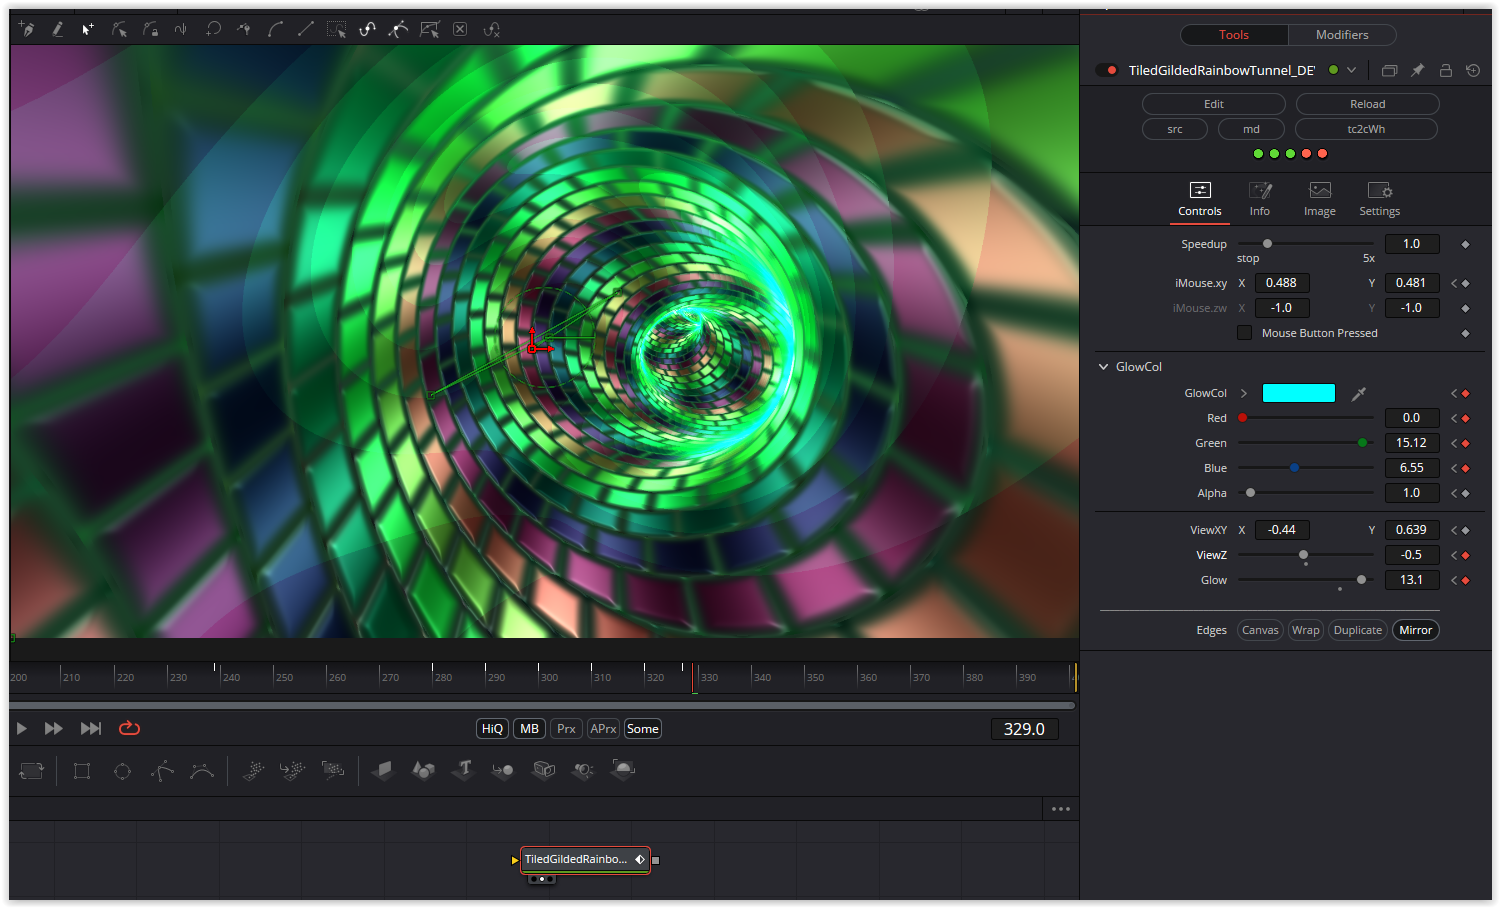
Task: Toggle the lock icon in inspector header
Action: pos(1445,70)
